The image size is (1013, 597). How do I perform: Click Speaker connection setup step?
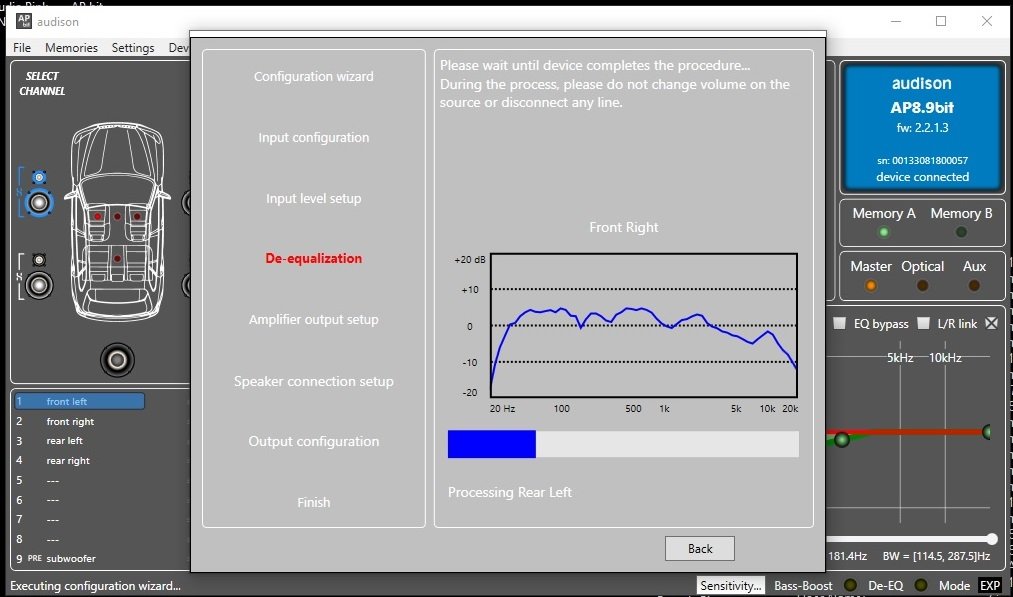[x=313, y=381]
